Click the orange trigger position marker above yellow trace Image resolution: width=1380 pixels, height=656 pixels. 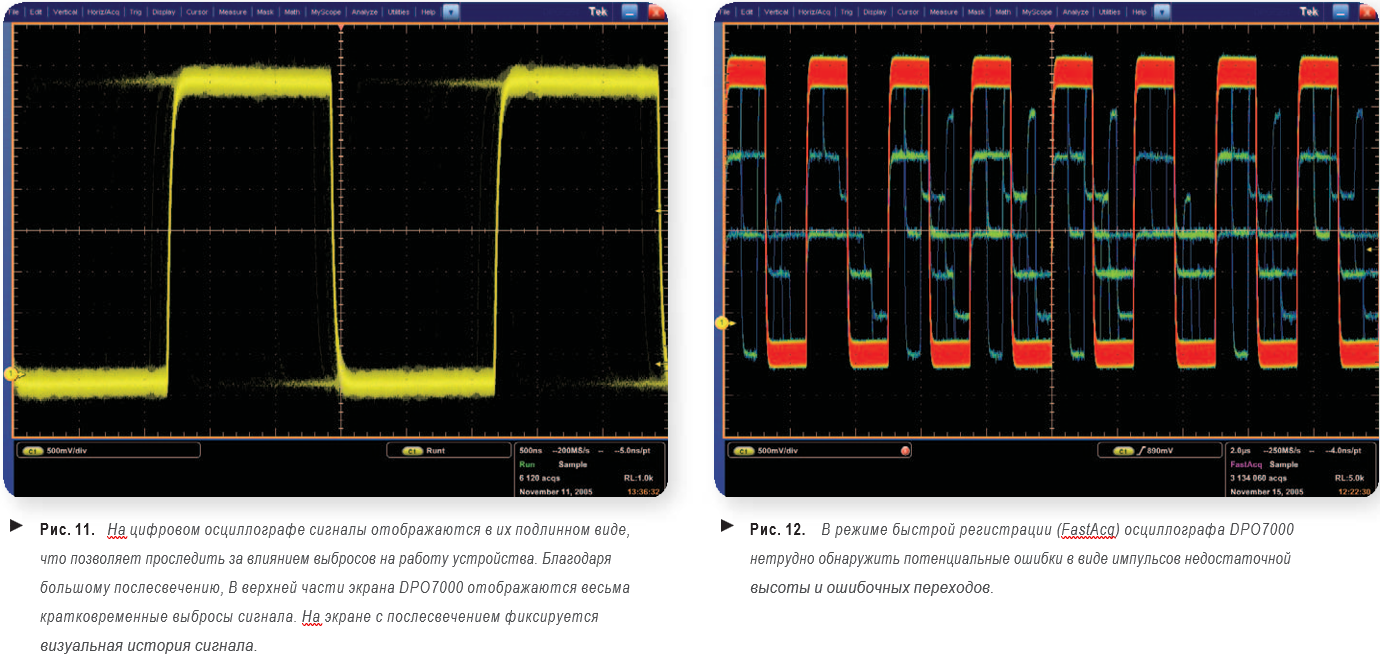[341, 24]
